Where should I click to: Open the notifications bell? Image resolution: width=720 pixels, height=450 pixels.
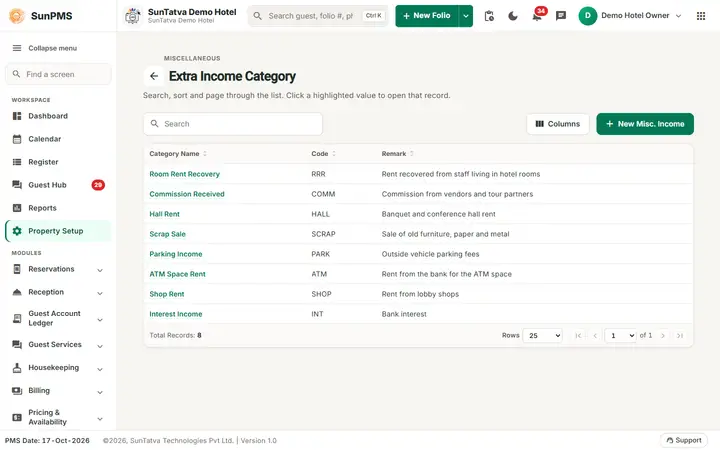click(x=537, y=16)
